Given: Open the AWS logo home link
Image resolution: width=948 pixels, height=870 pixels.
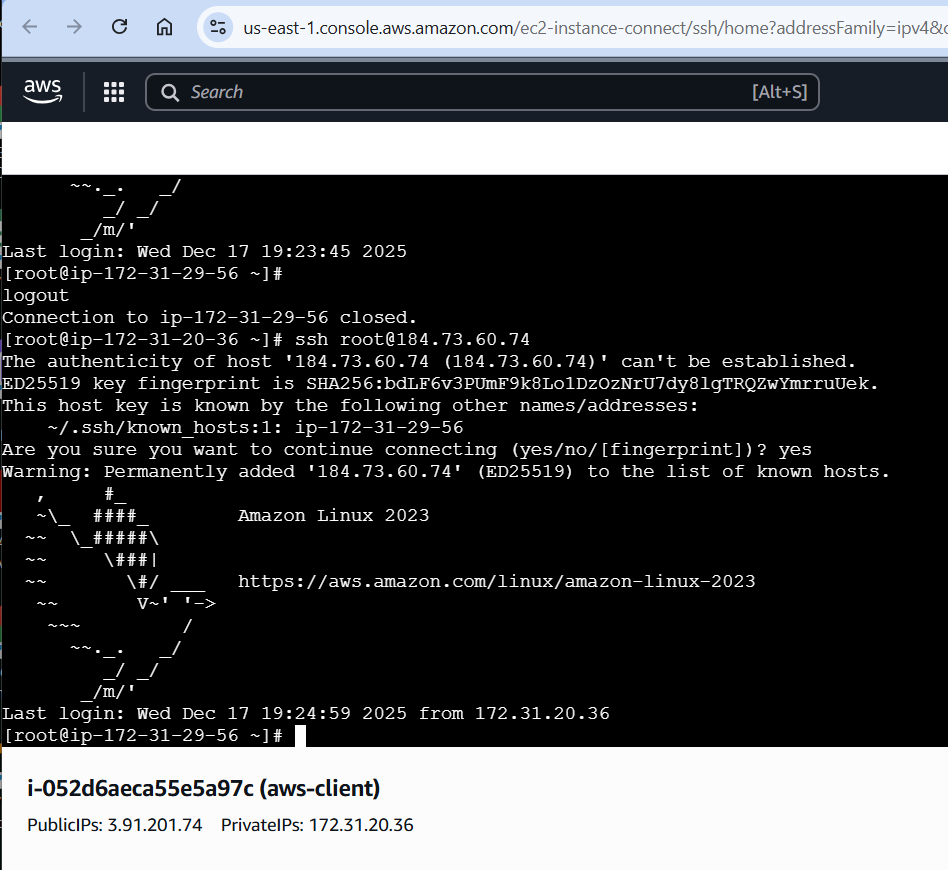Looking at the screenshot, I should pos(43,91).
